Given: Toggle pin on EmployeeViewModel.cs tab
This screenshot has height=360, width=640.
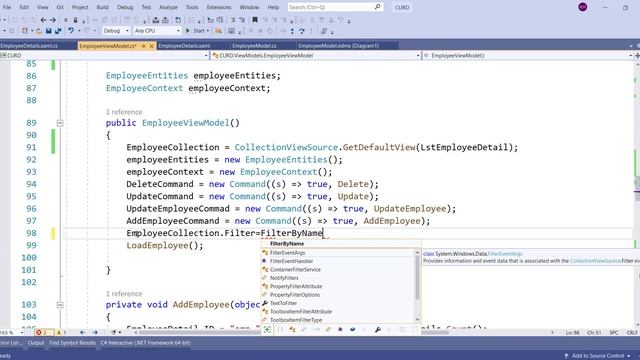Looking at the screenshot, I should click(x=143, y=46).
